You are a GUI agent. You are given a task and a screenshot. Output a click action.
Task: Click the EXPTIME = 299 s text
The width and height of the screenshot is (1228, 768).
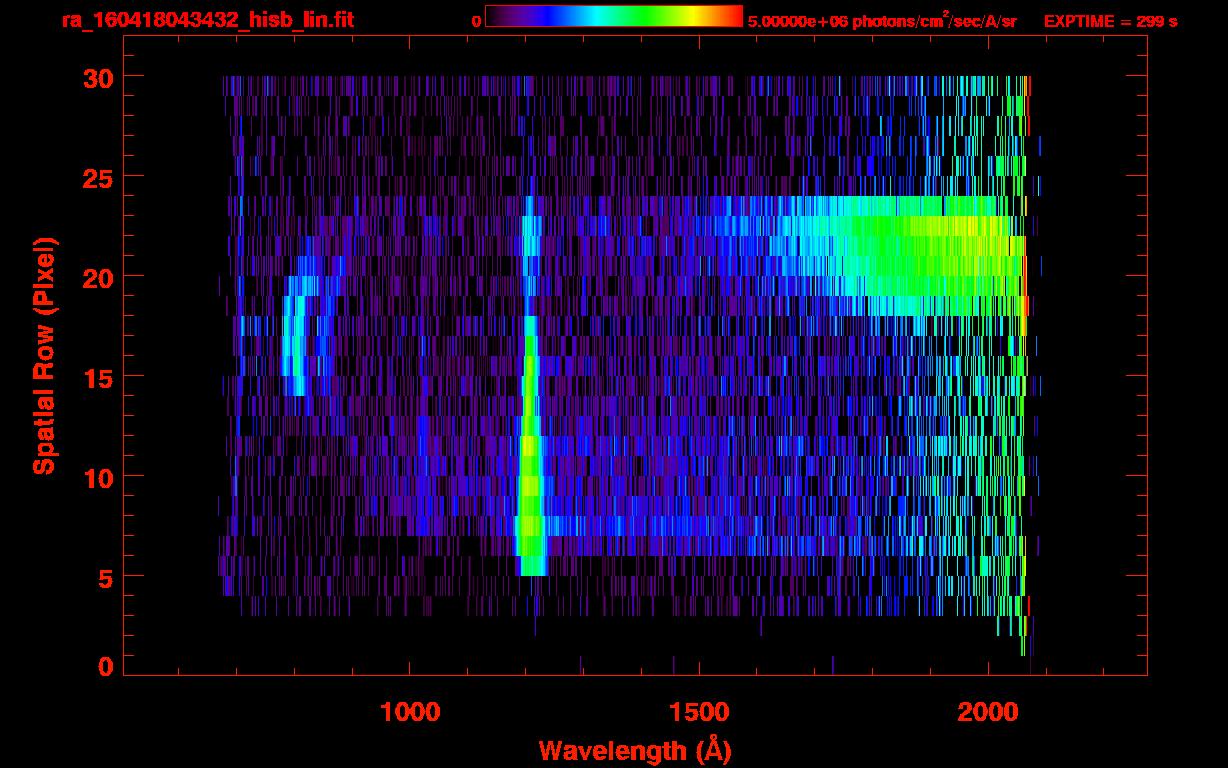coord(1110,21)
